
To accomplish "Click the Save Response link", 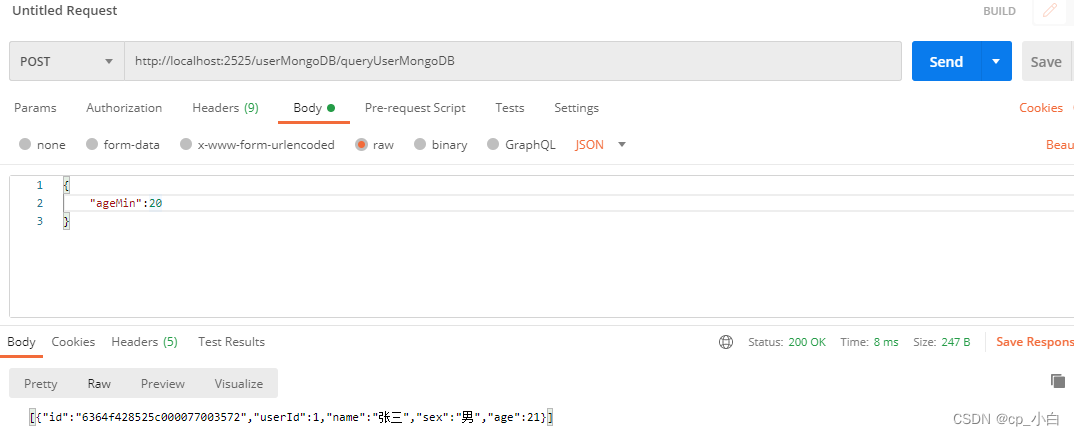I will pos(1034,342).
